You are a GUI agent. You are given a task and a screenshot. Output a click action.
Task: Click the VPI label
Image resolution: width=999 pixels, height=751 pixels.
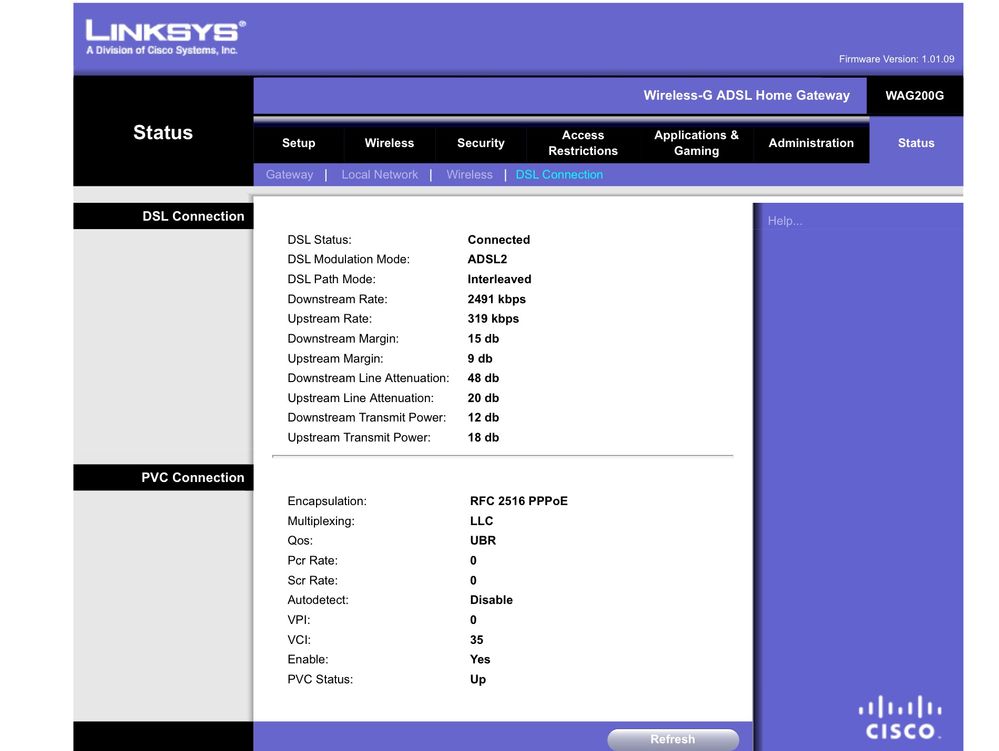[299, 620]
